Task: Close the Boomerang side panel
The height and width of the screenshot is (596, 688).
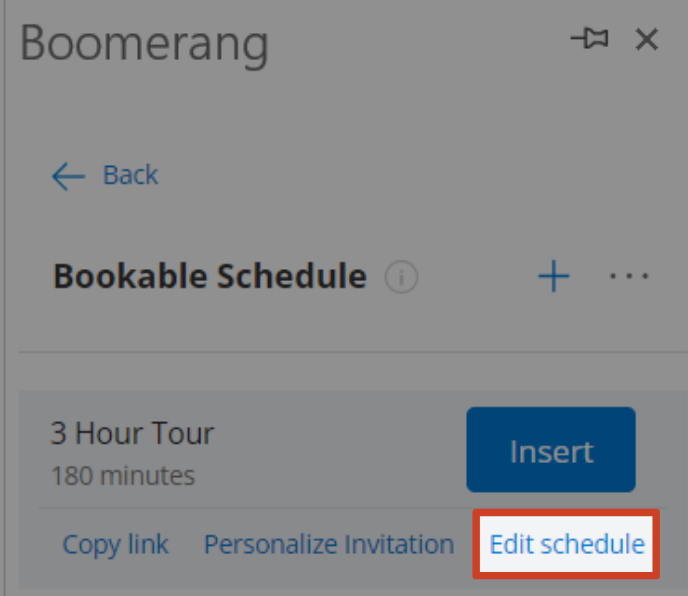Action: click(647, 39)
